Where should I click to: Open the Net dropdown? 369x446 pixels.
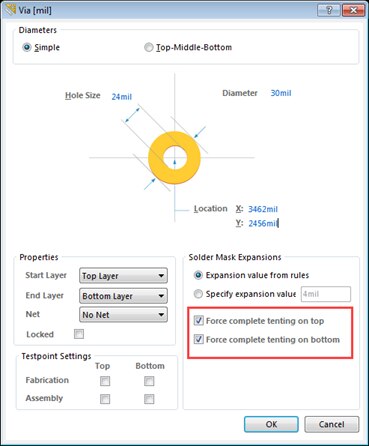(x=123, y=315)
